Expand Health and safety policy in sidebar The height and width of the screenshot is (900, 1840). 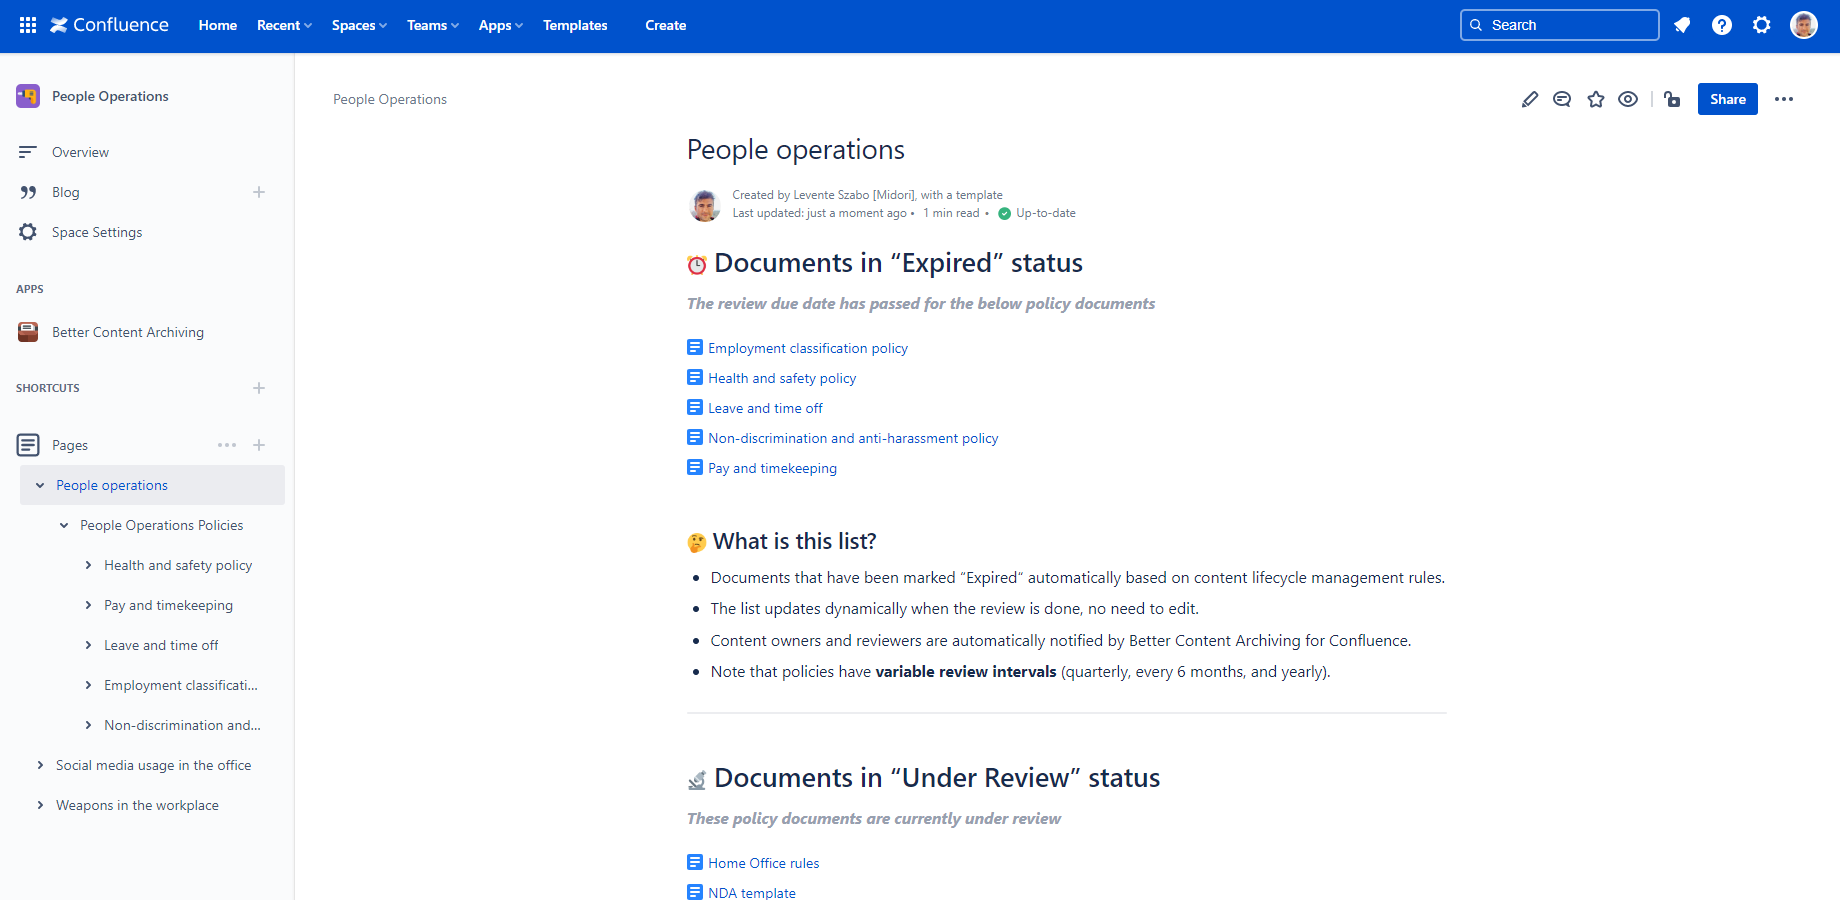coord(88,565)
